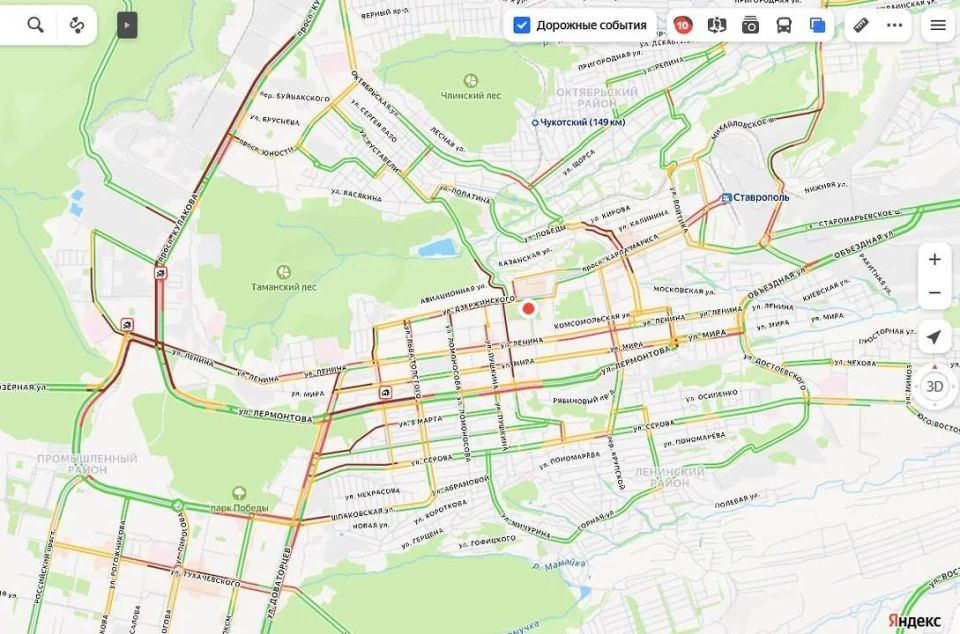Click the red location marker pin

tap(528, 309)
